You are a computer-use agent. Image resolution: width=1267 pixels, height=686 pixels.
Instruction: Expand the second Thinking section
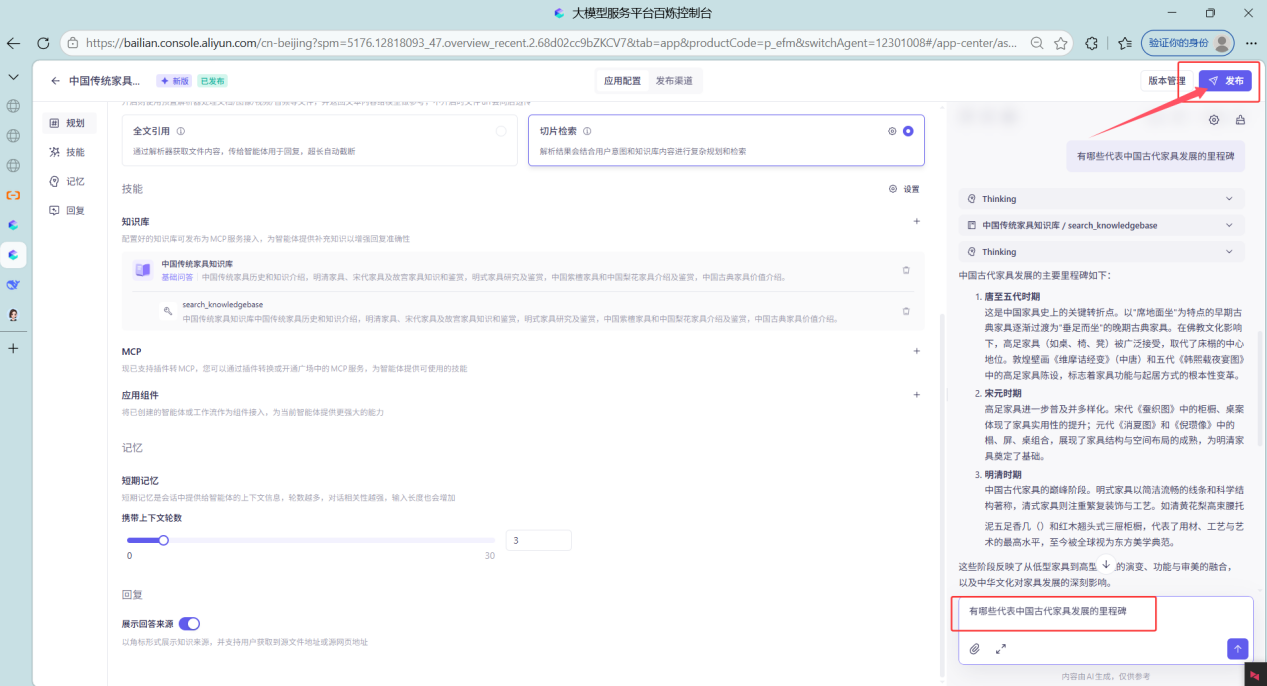click(1229, 252)
